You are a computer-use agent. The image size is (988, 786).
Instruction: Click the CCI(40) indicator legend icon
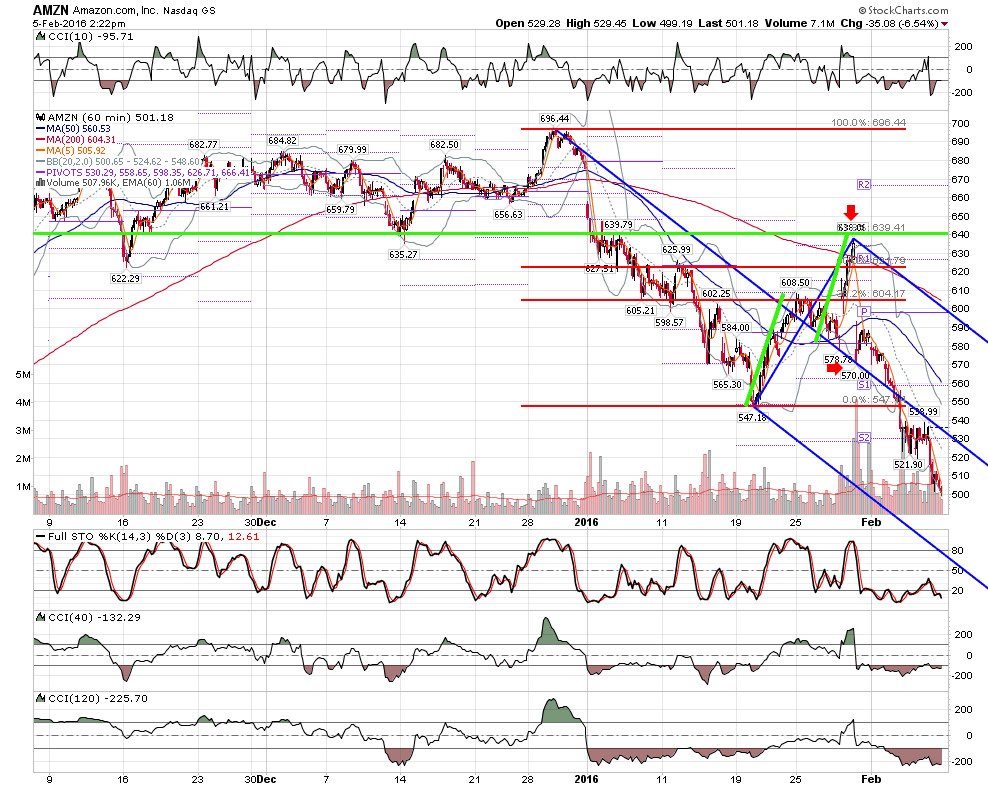coord(40,618)
